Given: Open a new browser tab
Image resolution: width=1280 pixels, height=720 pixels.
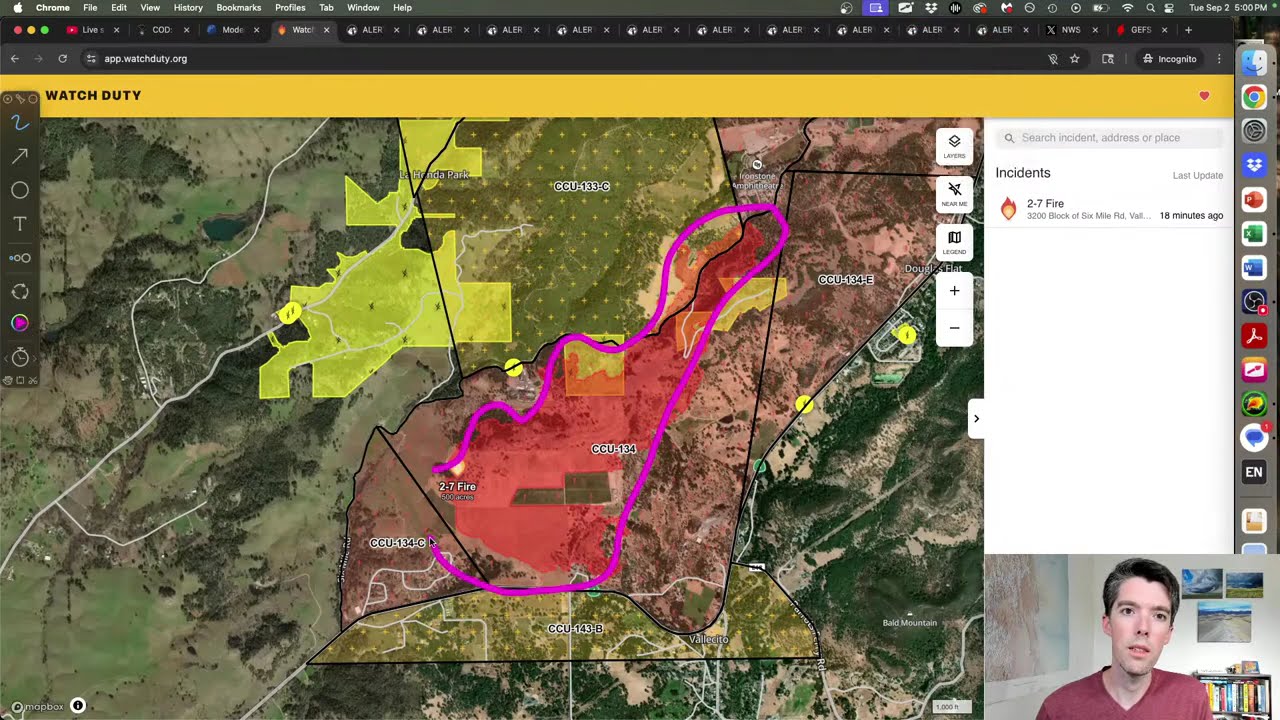Looking at the screenshot, I should point(1188,30).
